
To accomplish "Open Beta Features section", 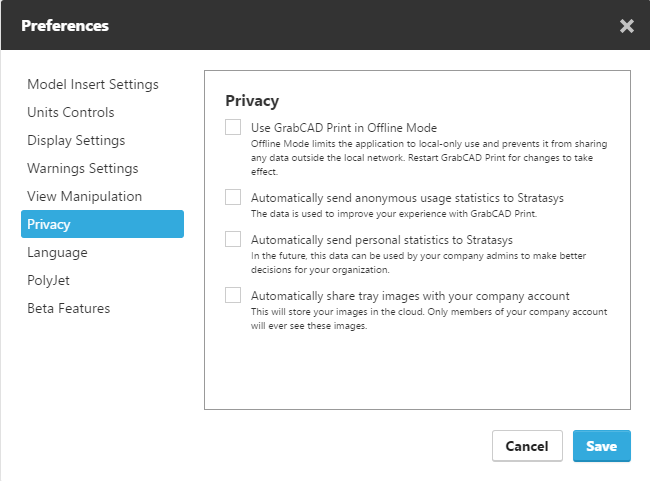I will point(68,309).
